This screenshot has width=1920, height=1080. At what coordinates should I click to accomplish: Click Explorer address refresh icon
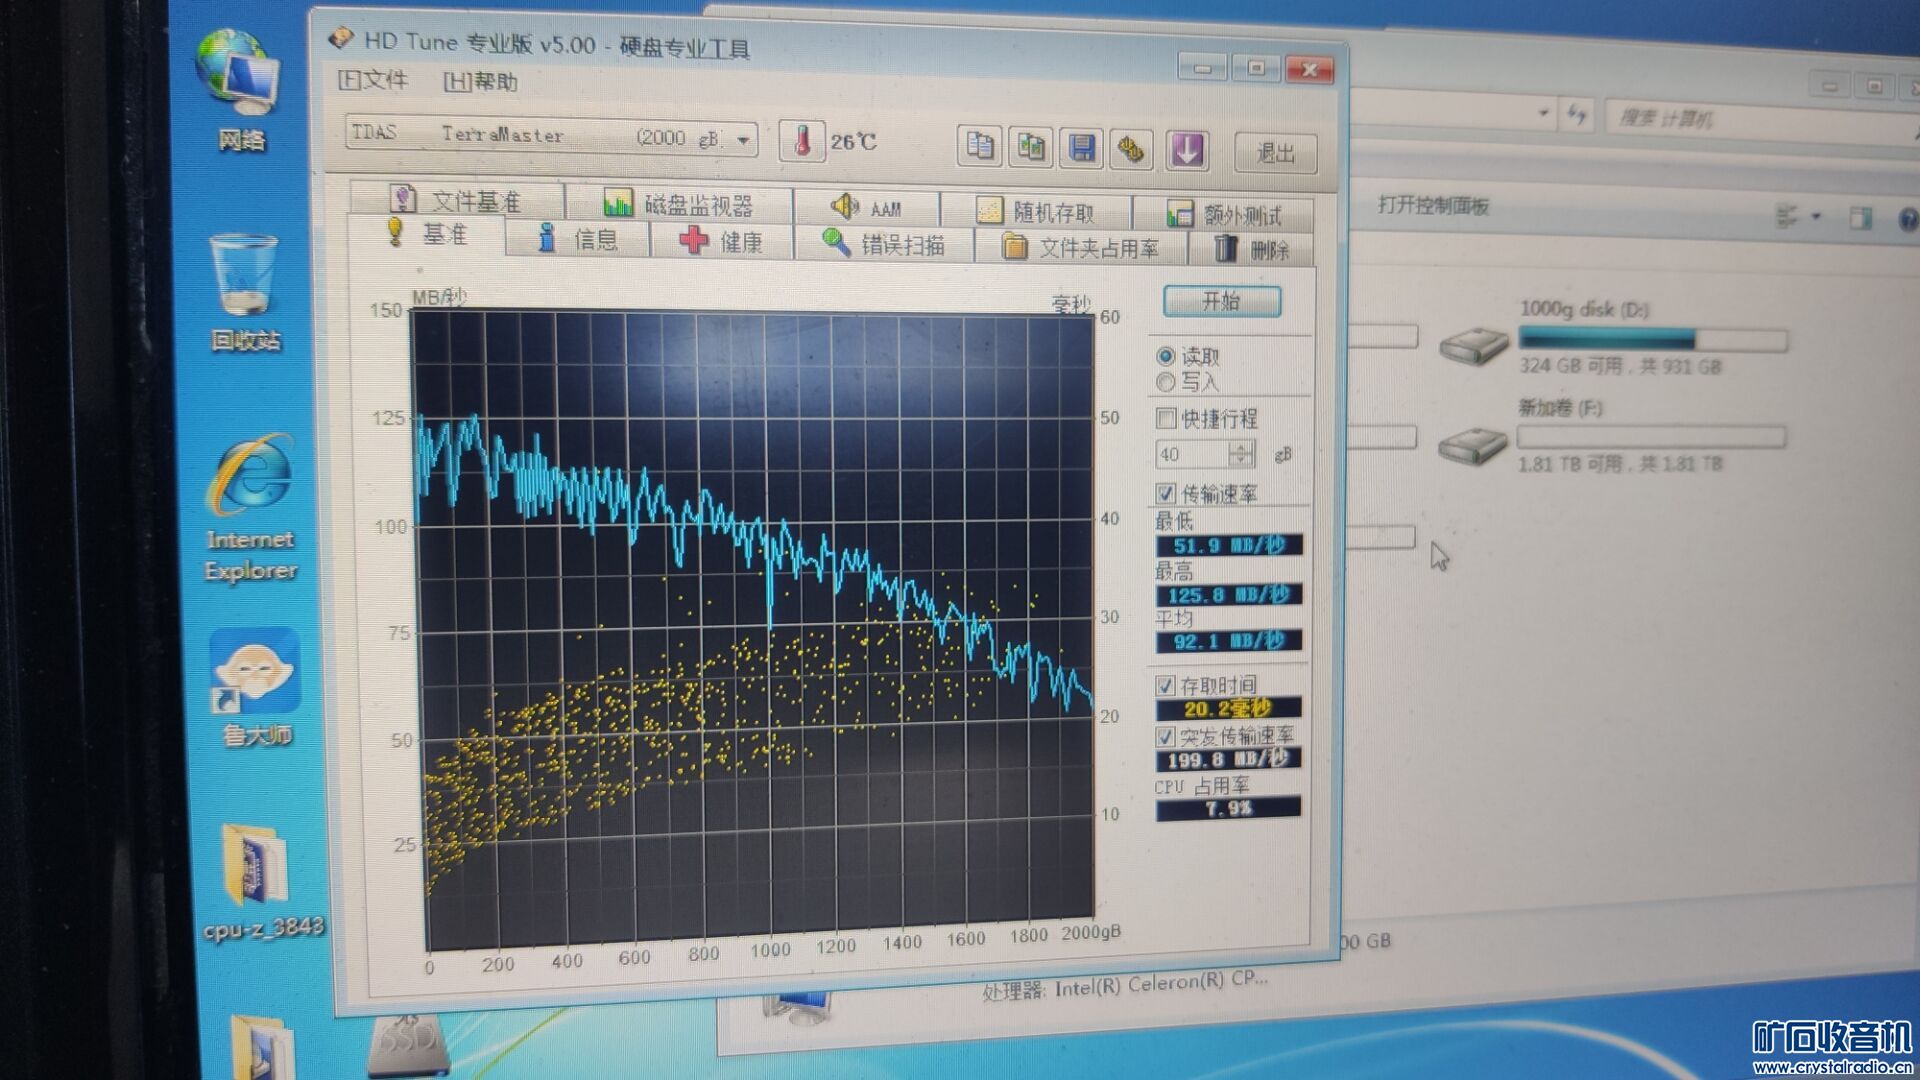point(1577,114)
